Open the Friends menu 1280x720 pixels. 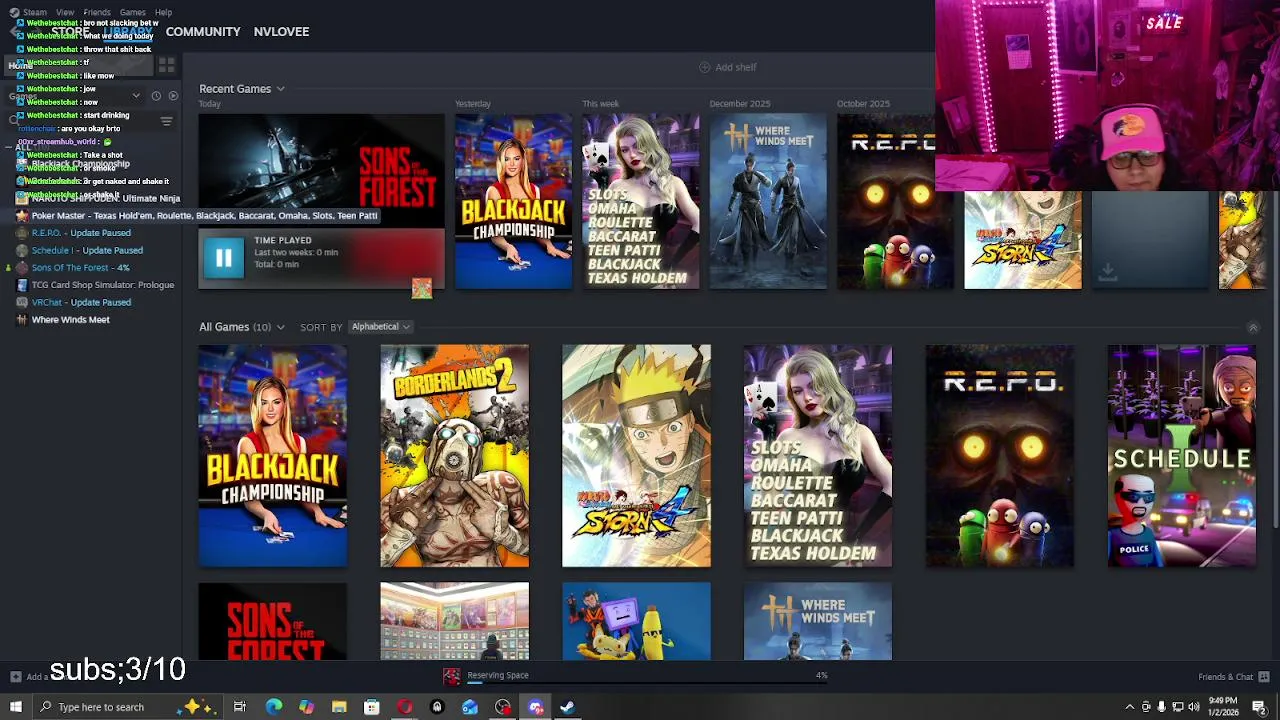(97, 12)
